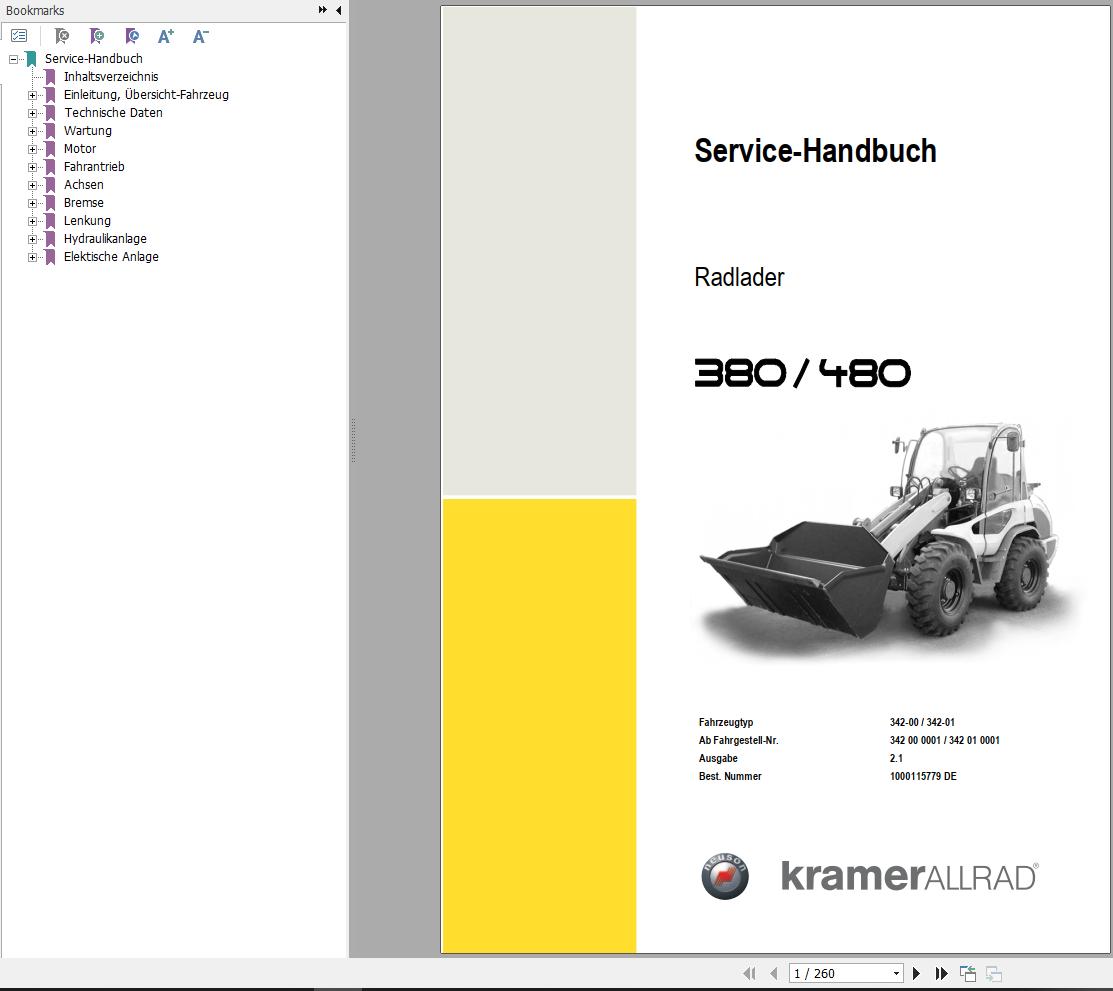Decrease bookmark font size with A-
The width and height of the screenshot is (1113, 991).
(x=200, y=35)
